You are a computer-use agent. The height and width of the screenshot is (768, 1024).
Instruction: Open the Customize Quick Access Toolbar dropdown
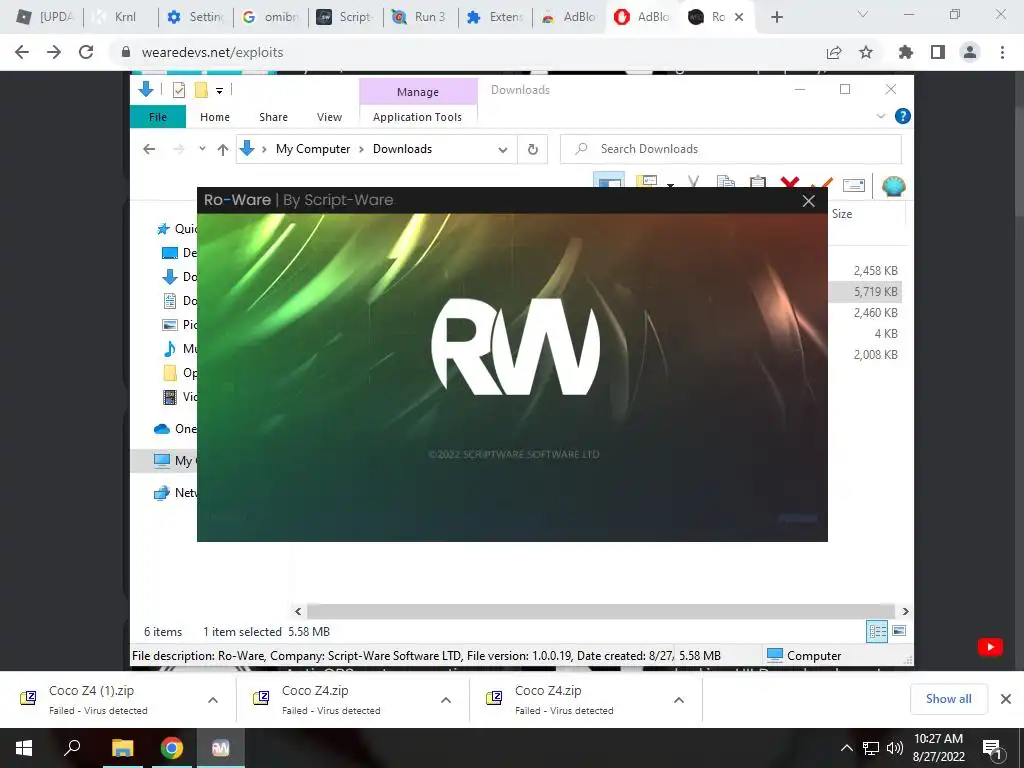click(219, 91)
